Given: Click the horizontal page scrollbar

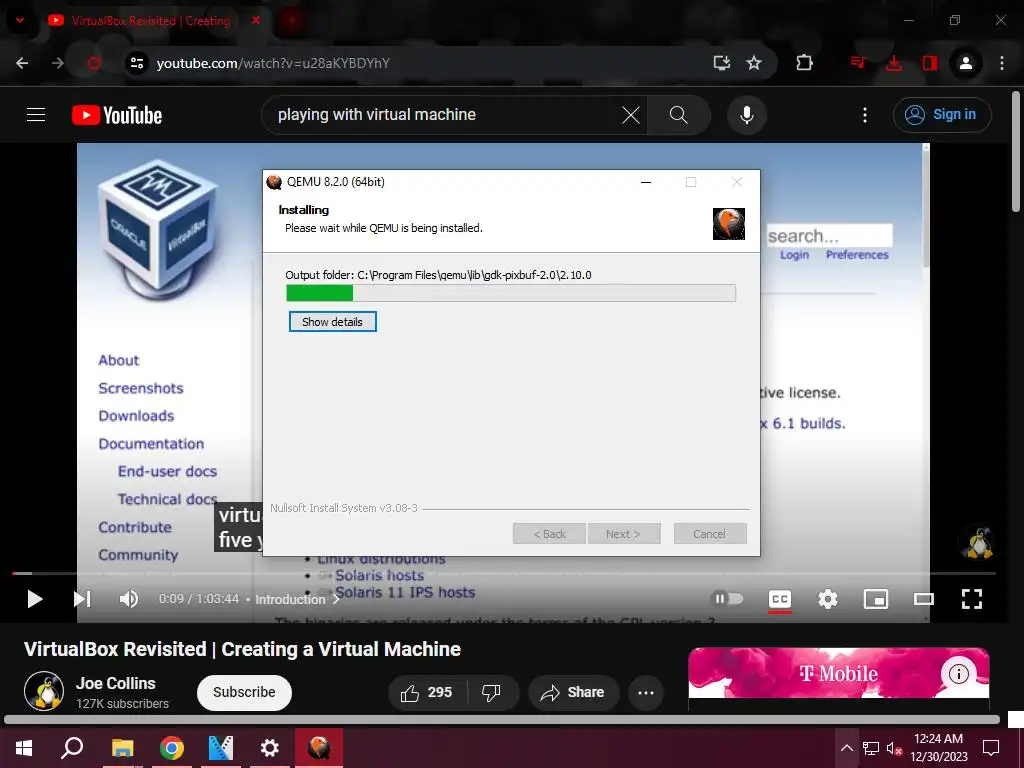Looking at the screenshot, I should 502,720.
